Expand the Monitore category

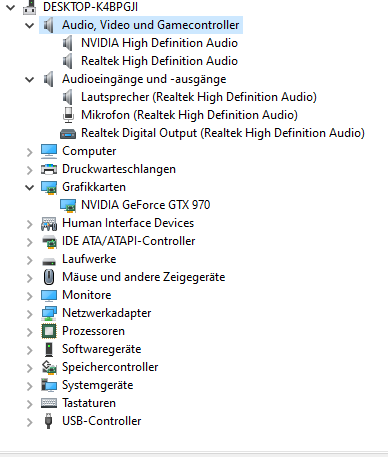pyautogui.click(x=30, y=296)
